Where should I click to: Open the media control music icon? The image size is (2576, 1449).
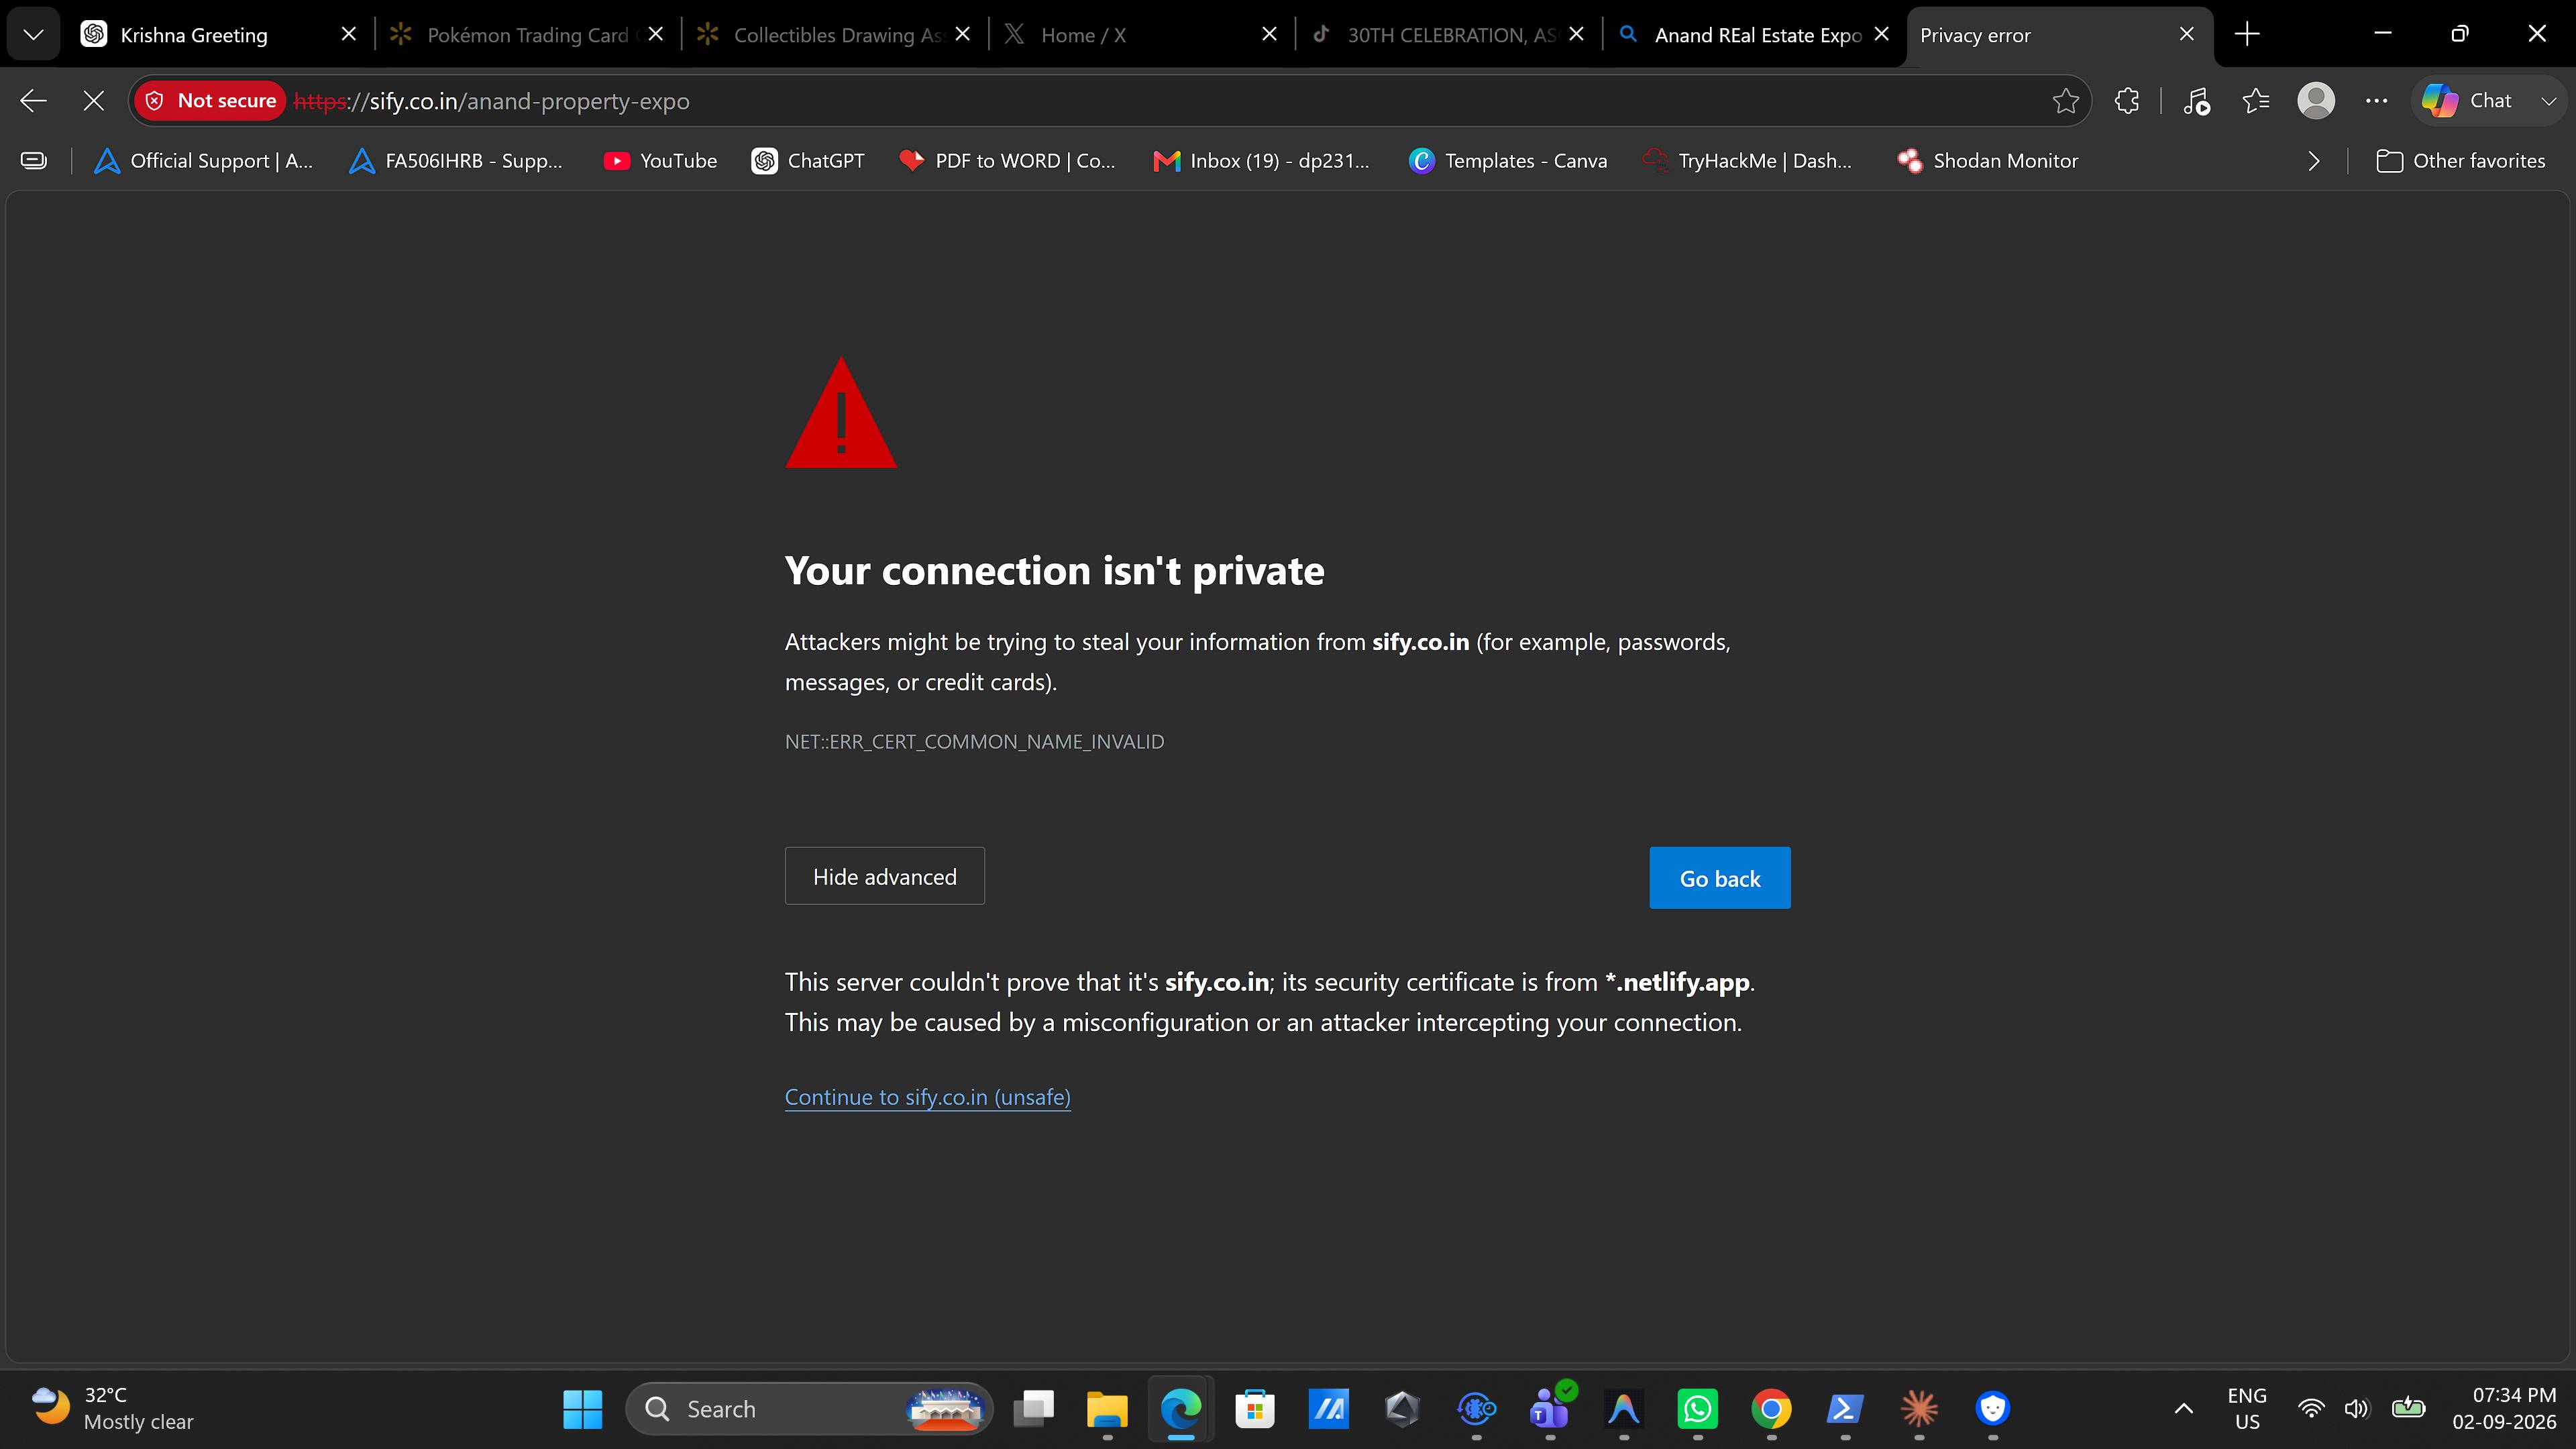click(x=2196, y=101)
